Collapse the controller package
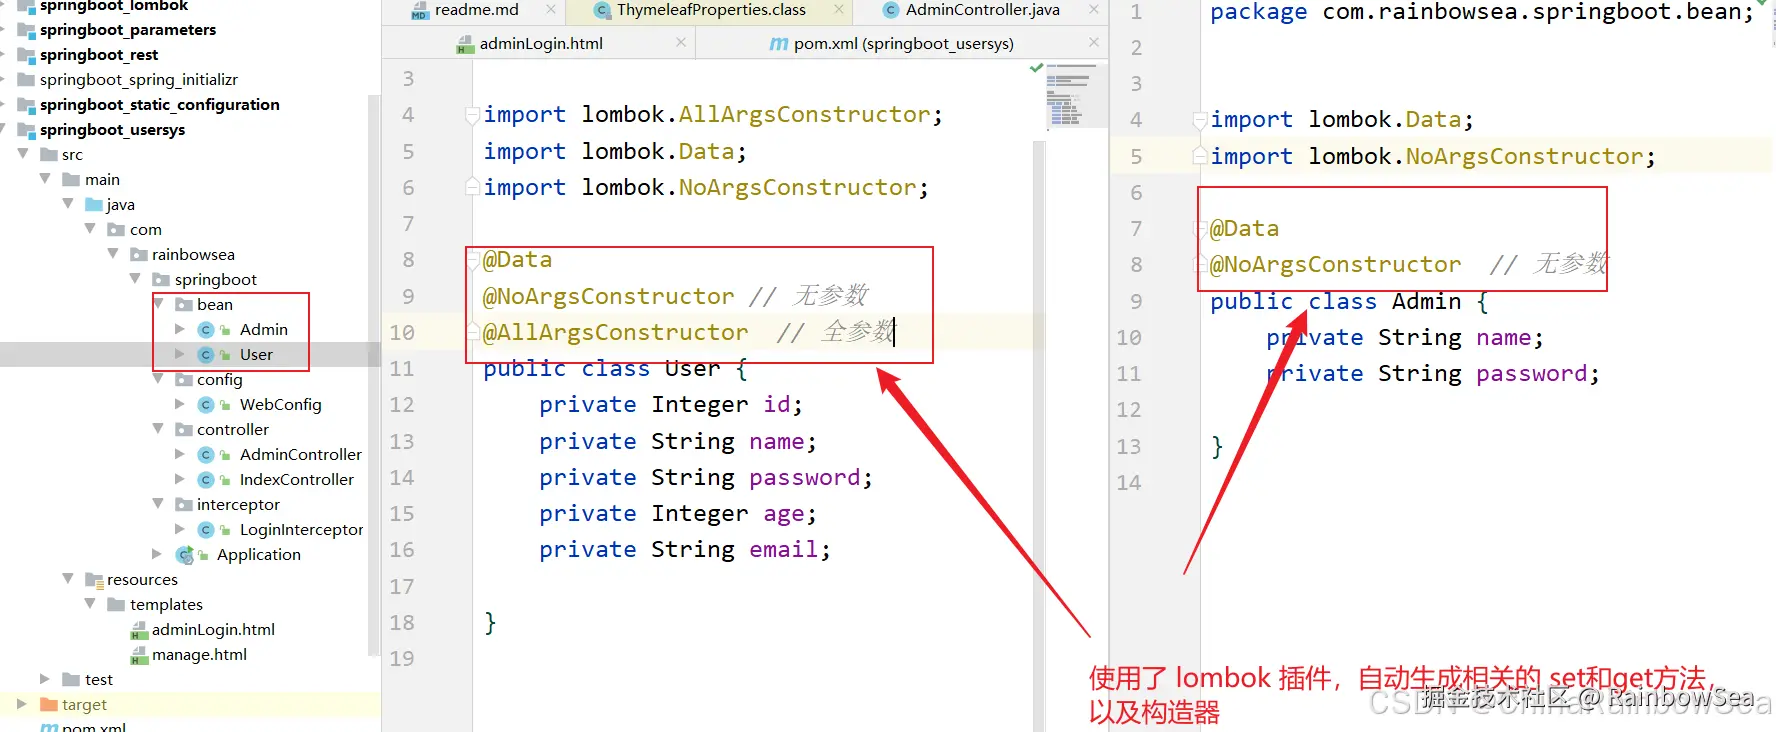The width and height of the screenshot is (1776, 732). (x=159, y=429)
